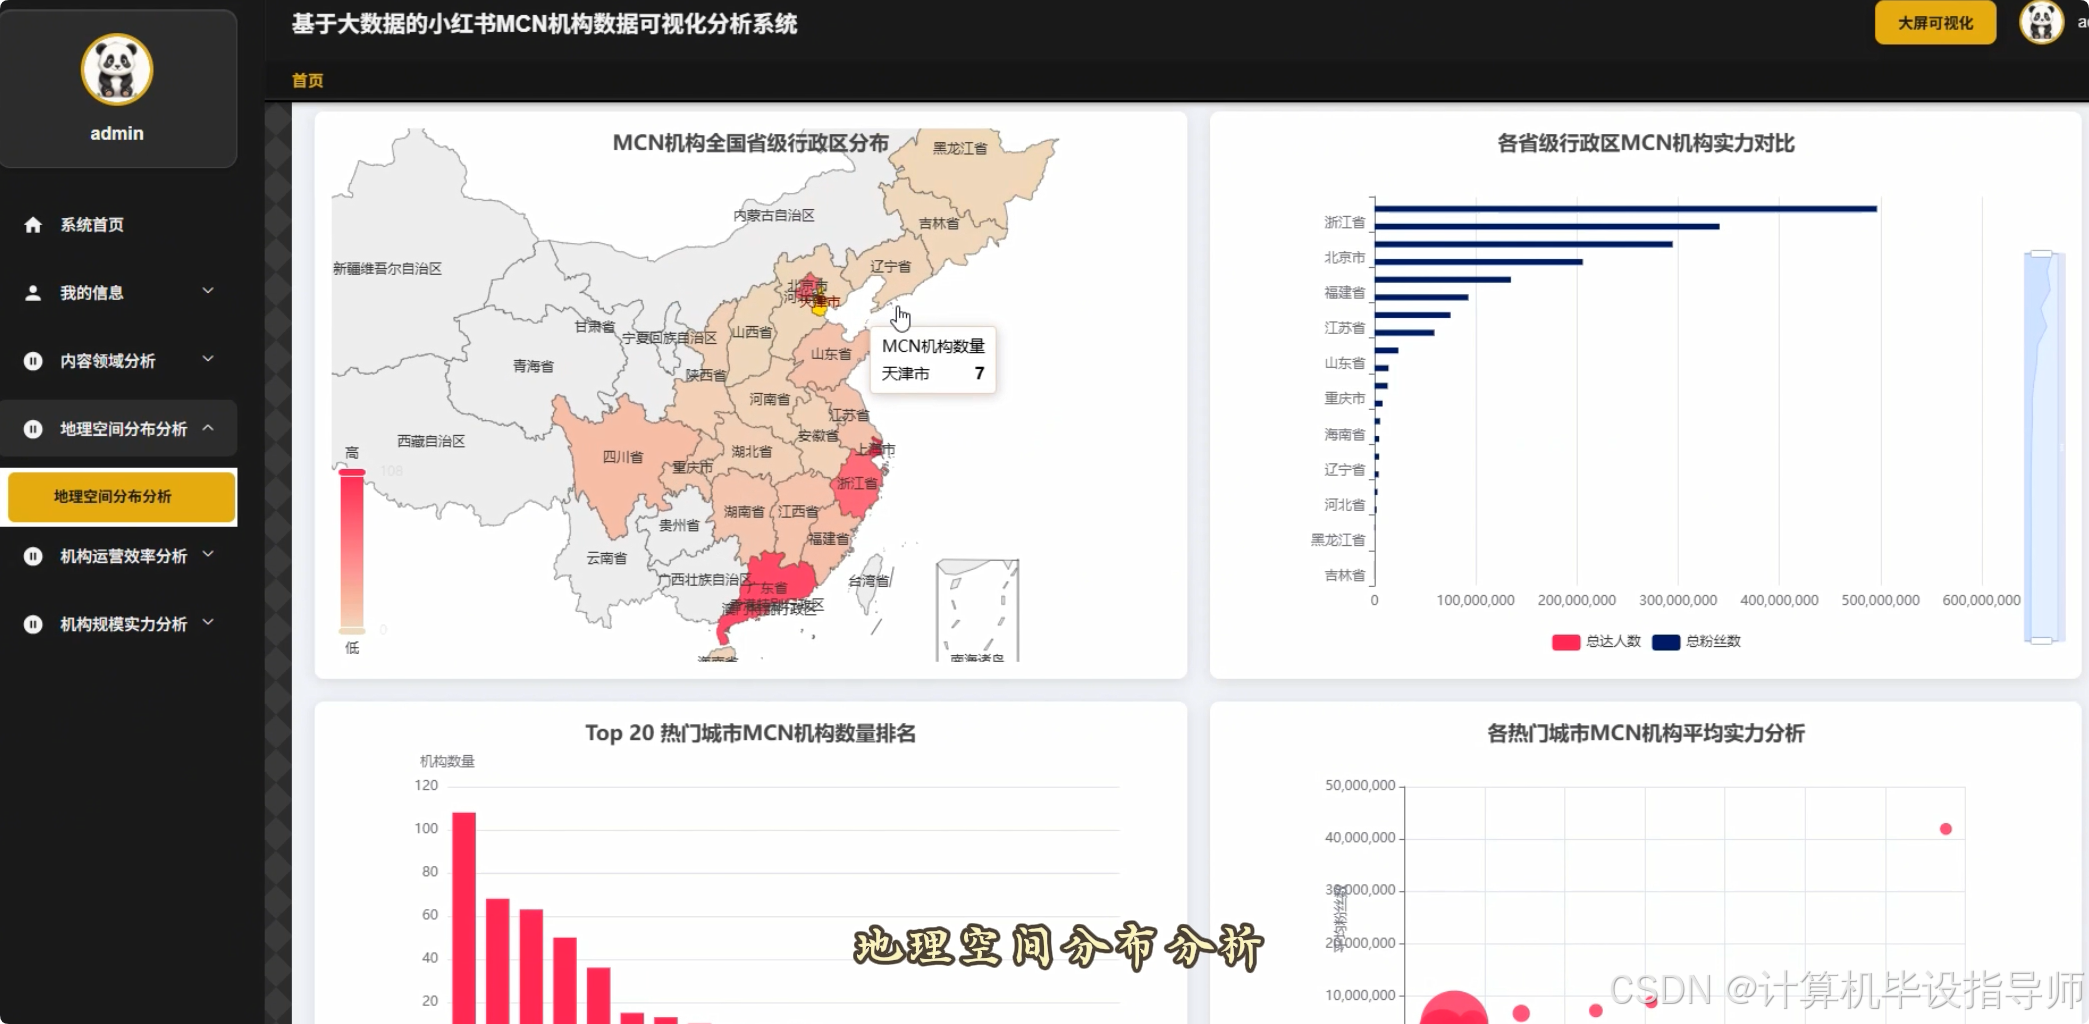Click the 各省级行政区MCN机构实力对比 chart title
The width and height of the screenshot is (2089, 1024).
[x=1645, y=143]
